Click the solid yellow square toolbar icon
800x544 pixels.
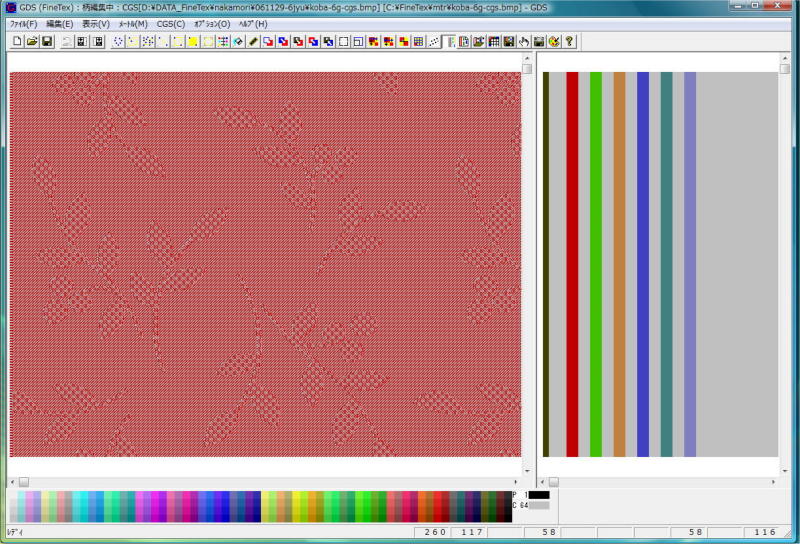193,41
